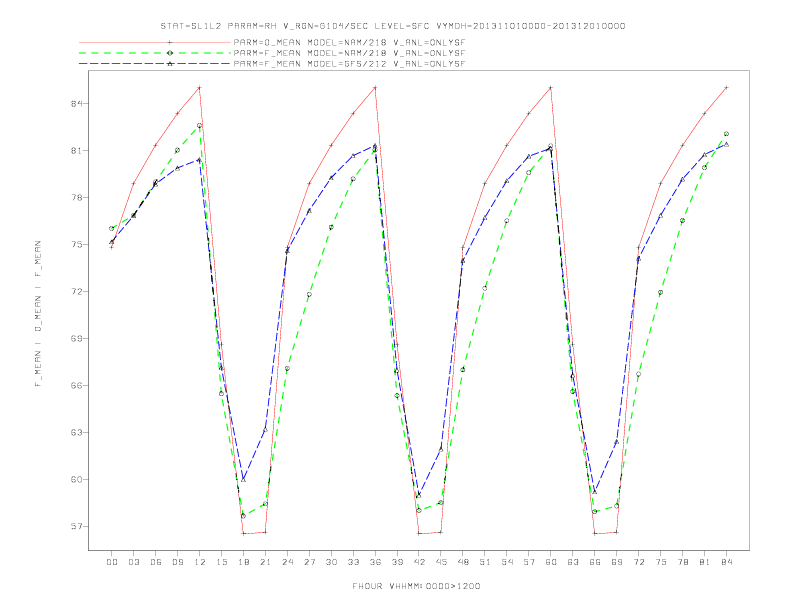Click x-axis forecast hour label 60
Viewport: 792px width, 612px height.
551,562
